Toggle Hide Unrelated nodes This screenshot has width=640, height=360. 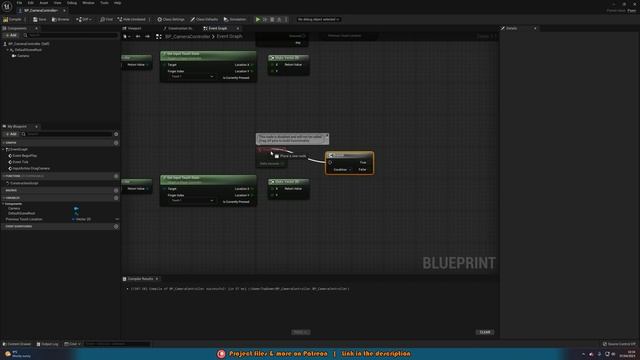point(131,19)
